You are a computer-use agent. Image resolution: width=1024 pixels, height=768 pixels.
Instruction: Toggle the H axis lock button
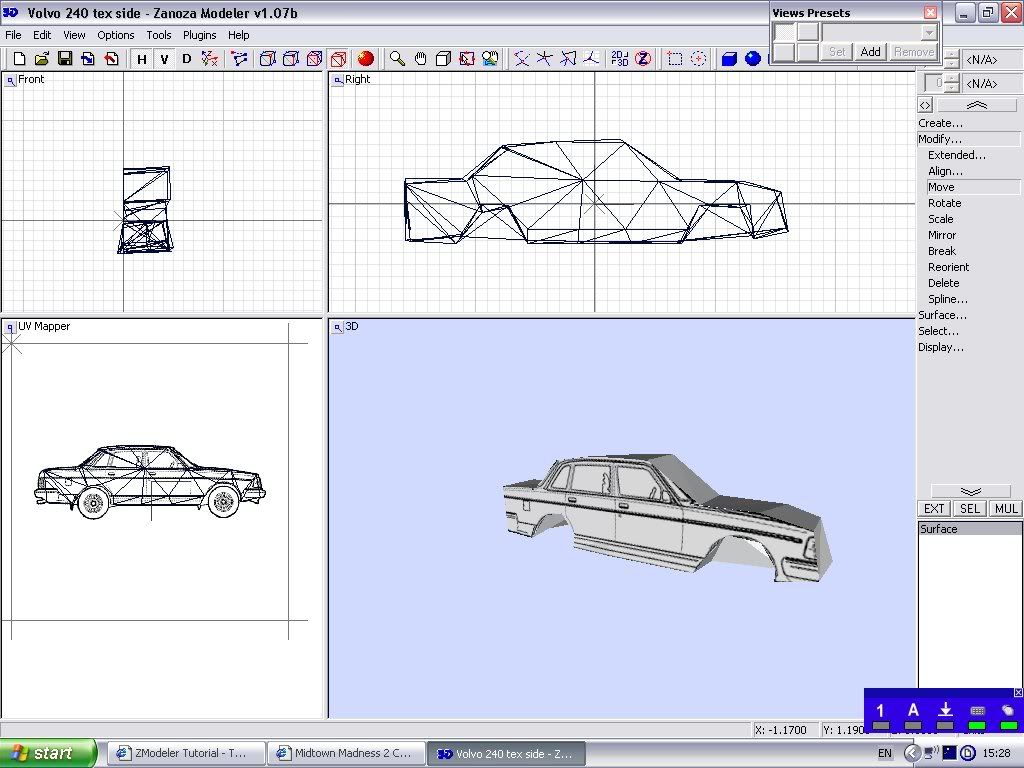pos(142,59)
